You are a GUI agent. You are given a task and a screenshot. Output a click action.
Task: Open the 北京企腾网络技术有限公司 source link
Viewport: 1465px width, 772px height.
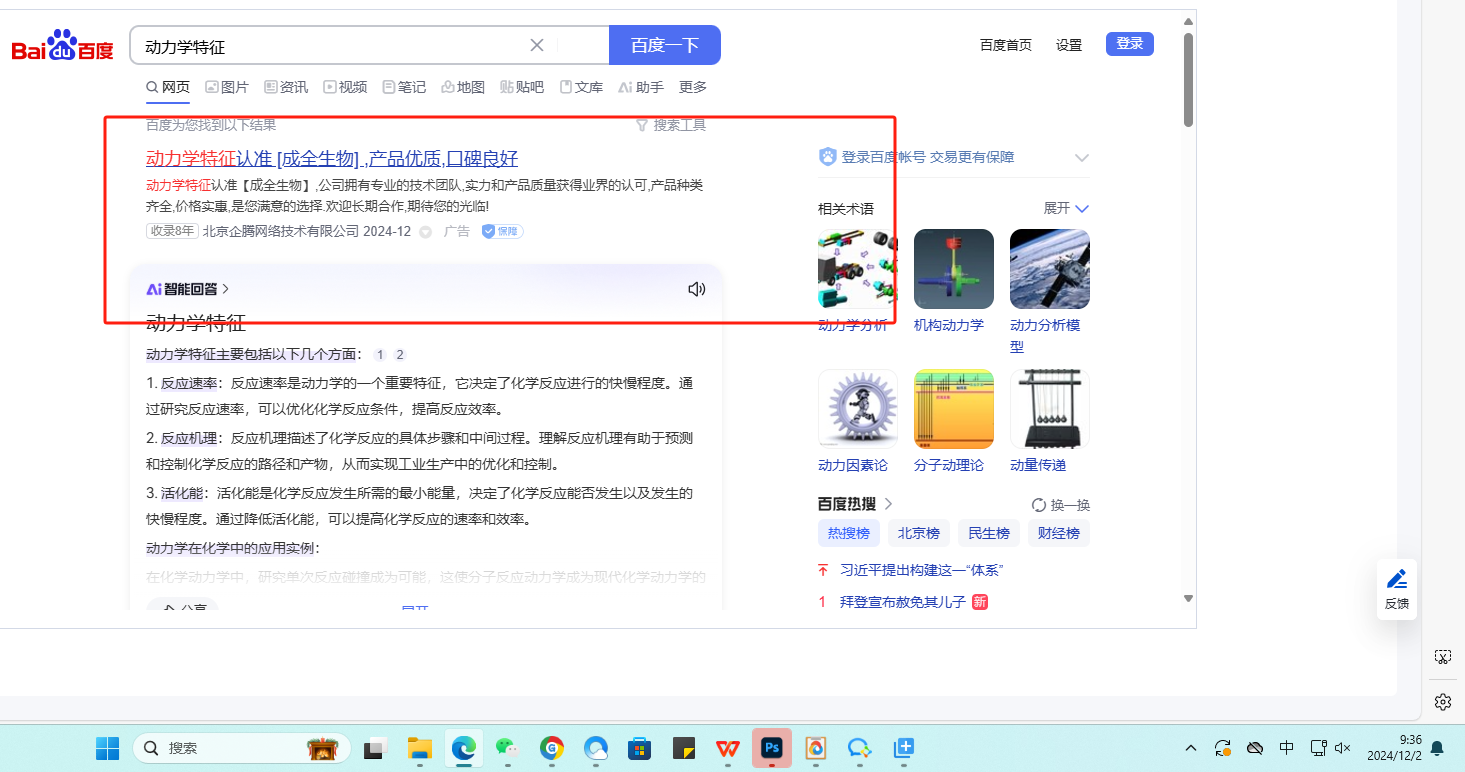click(280, 231)
